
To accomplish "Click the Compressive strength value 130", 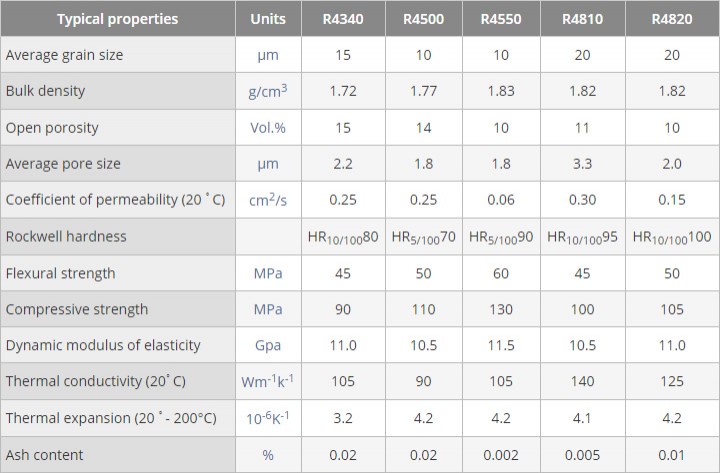I will (501, 310).
